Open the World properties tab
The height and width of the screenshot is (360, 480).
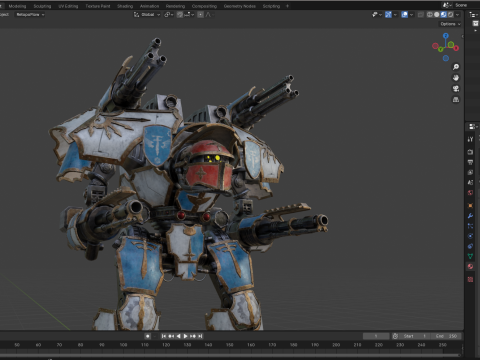click(x=470, y=193)
